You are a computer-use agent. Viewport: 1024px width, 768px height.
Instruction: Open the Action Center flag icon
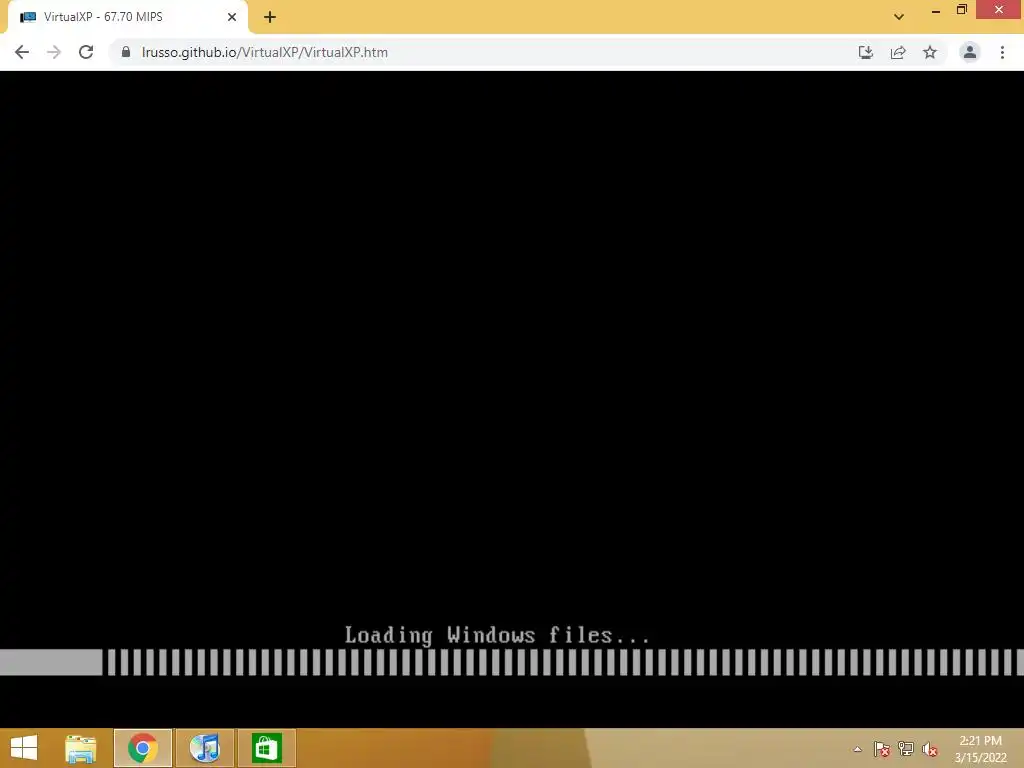pyautogui.click(x=882, y=749)
